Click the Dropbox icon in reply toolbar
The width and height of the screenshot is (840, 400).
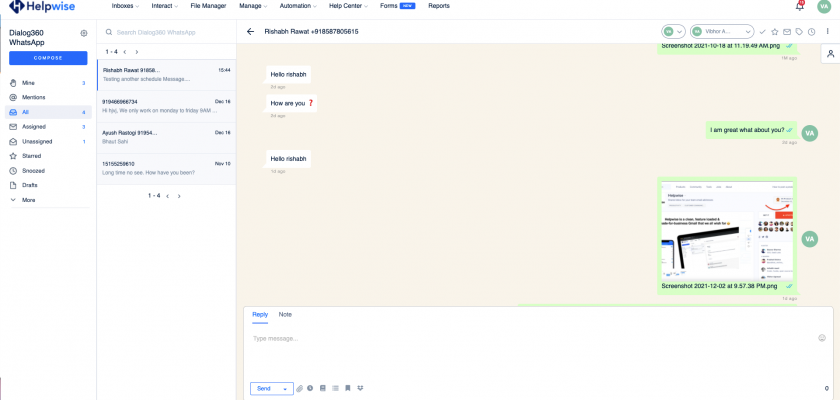pos(360,388)
